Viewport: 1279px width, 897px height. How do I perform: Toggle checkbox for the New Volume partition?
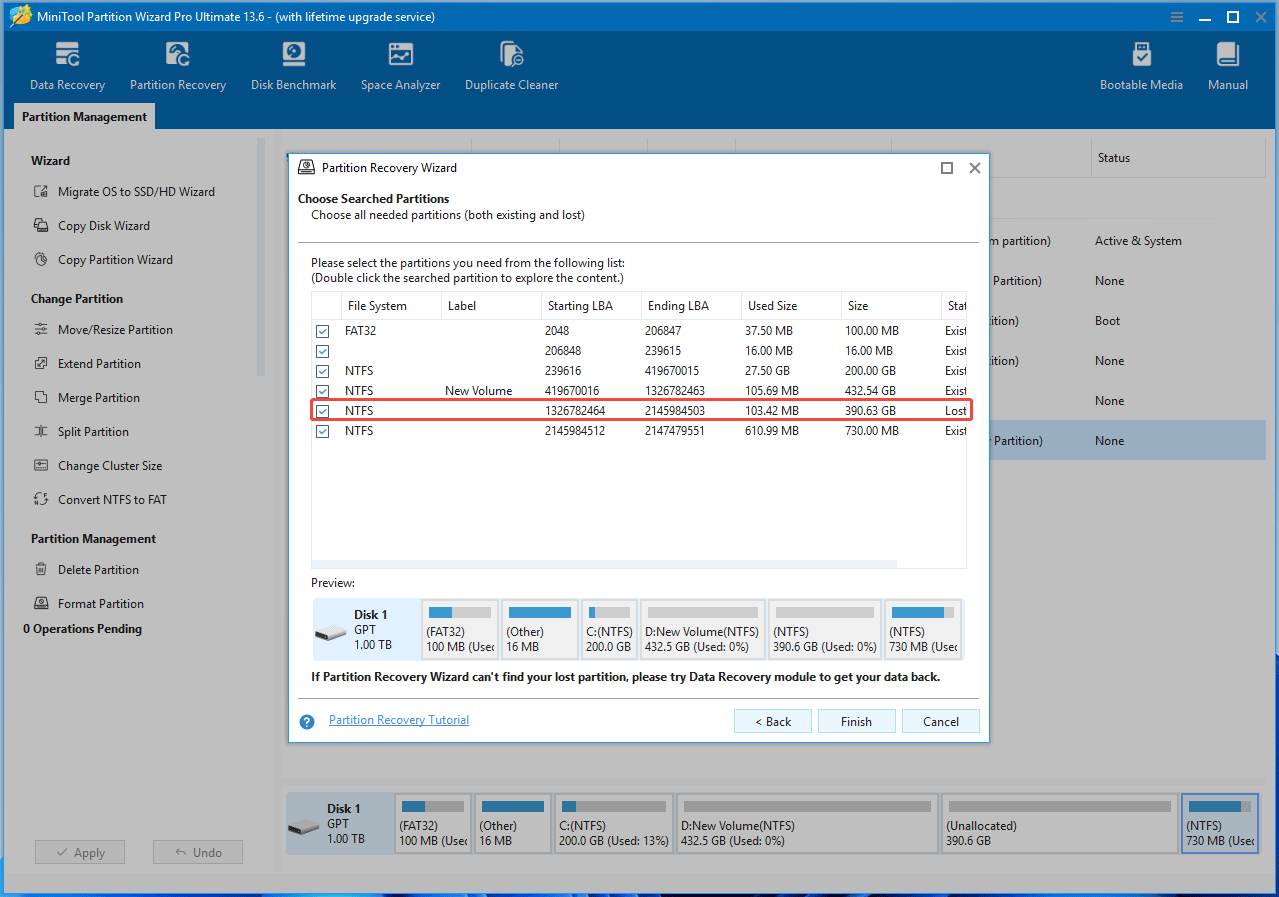coord(322,391)
